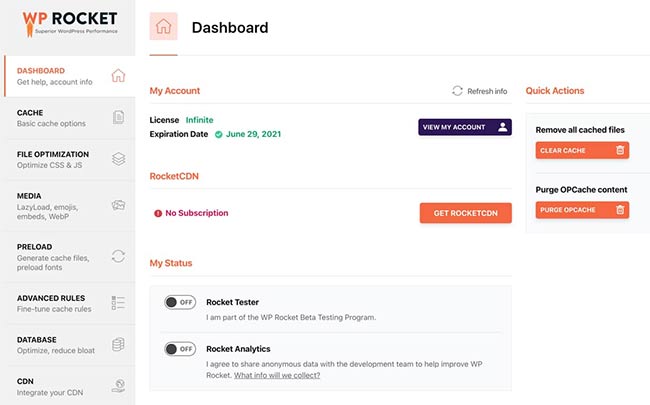The width and height of the screenshot is (650, 405).
Task: Turn on the Rocket Analytics switch
Action: pos(179,349)
